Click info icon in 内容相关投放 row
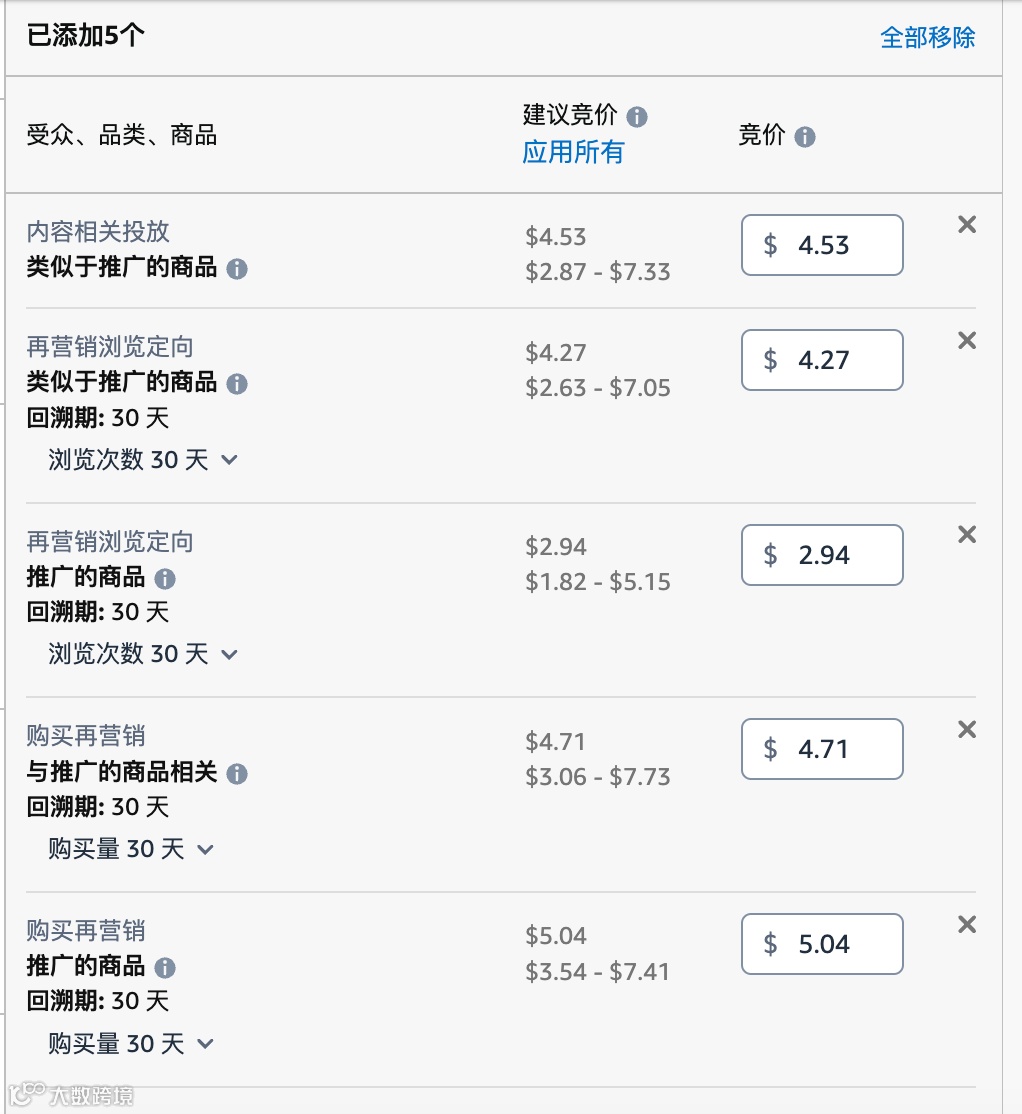 pos(237,269)
